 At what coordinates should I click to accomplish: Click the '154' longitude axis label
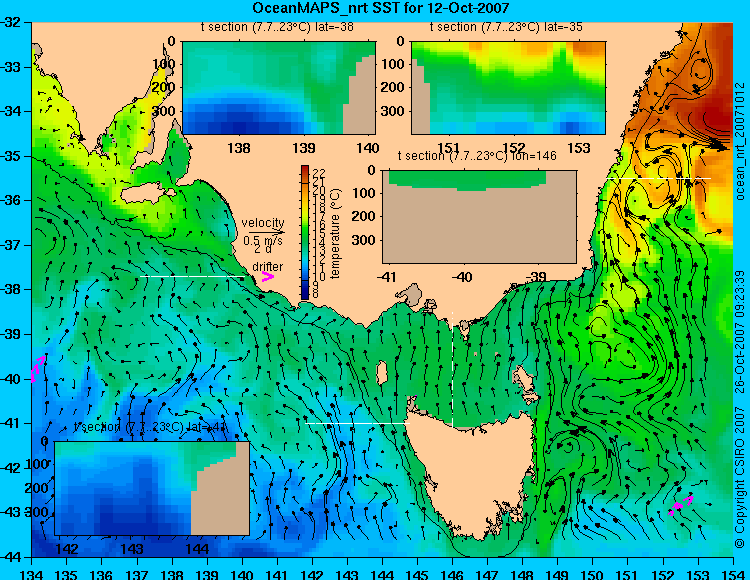click(733, 574)
